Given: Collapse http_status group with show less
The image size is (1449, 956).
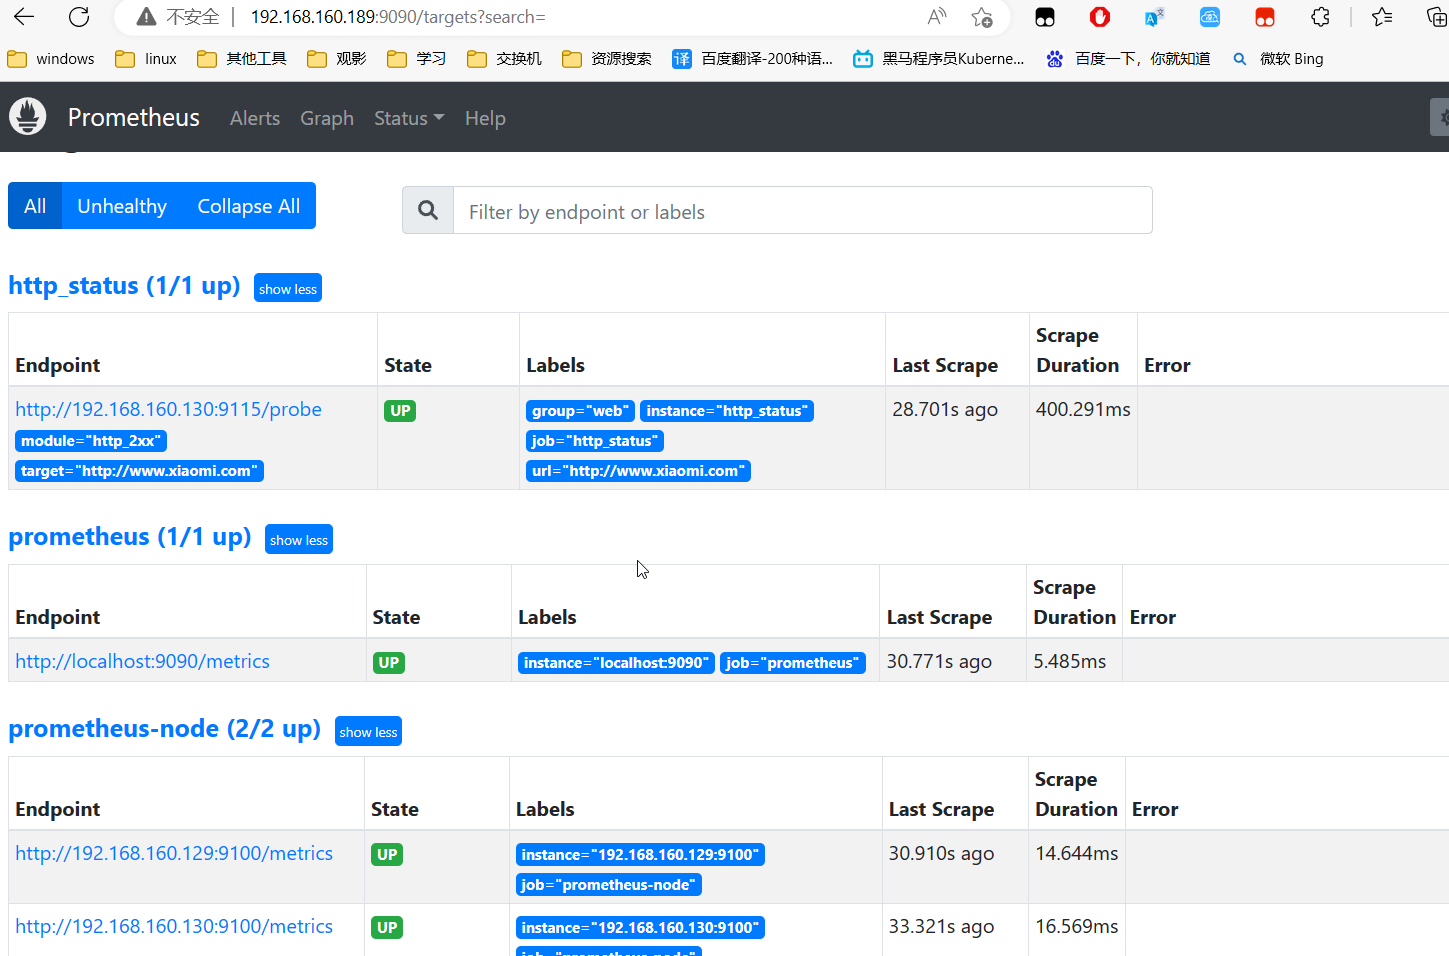Looking at the screenshot, I should coord(288,288).
